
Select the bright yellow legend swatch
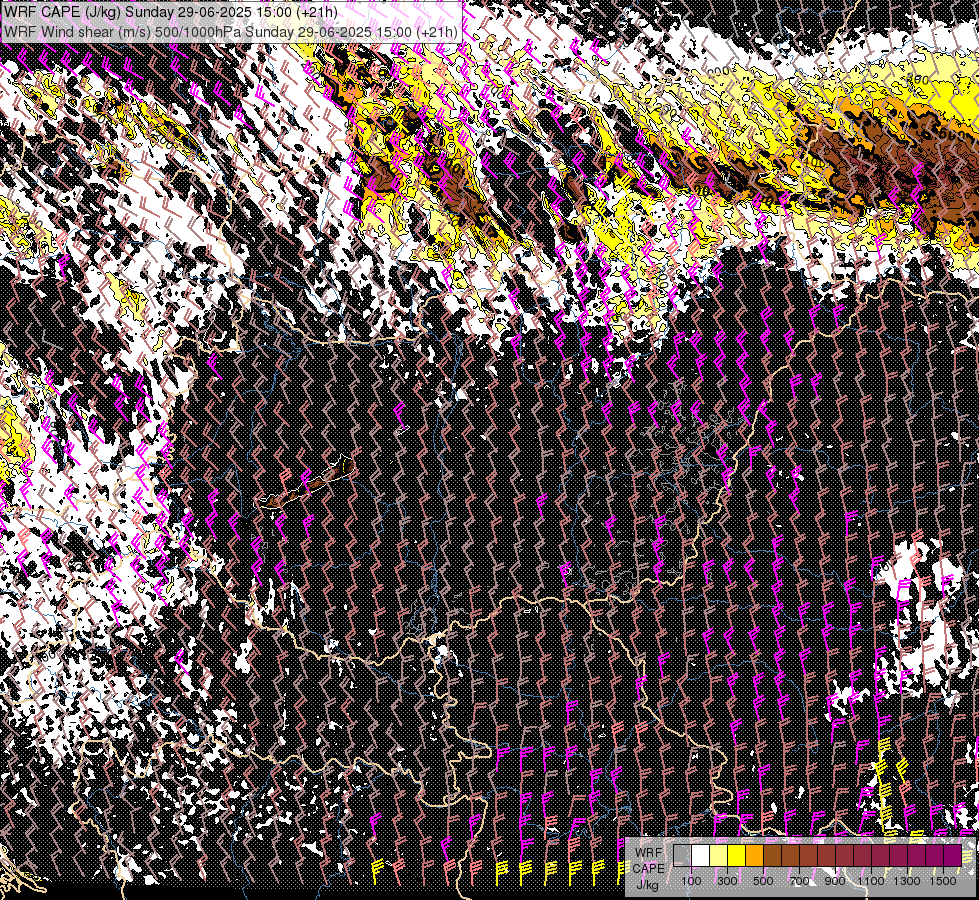pyautogui.click(x=737, y=855)
